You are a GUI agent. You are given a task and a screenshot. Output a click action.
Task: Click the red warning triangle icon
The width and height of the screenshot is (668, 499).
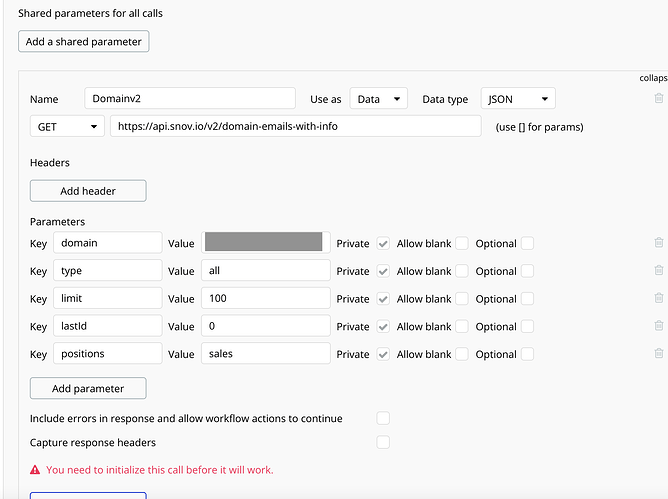35,469
